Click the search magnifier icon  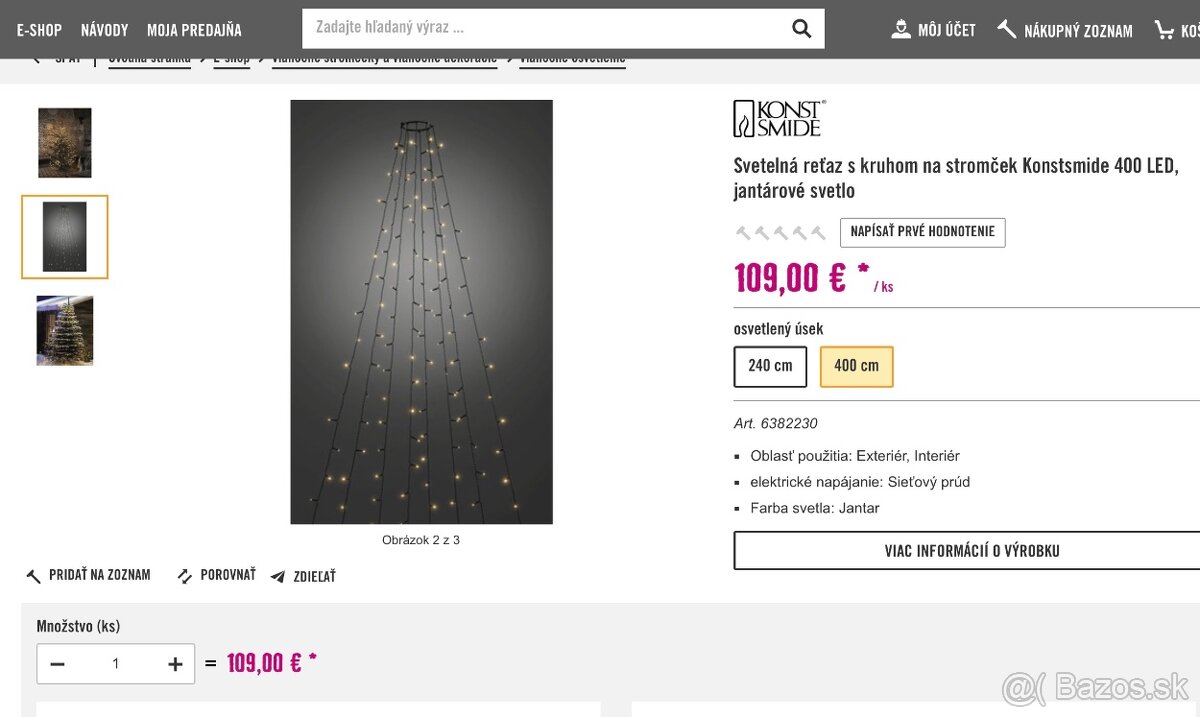coord(801,29)
